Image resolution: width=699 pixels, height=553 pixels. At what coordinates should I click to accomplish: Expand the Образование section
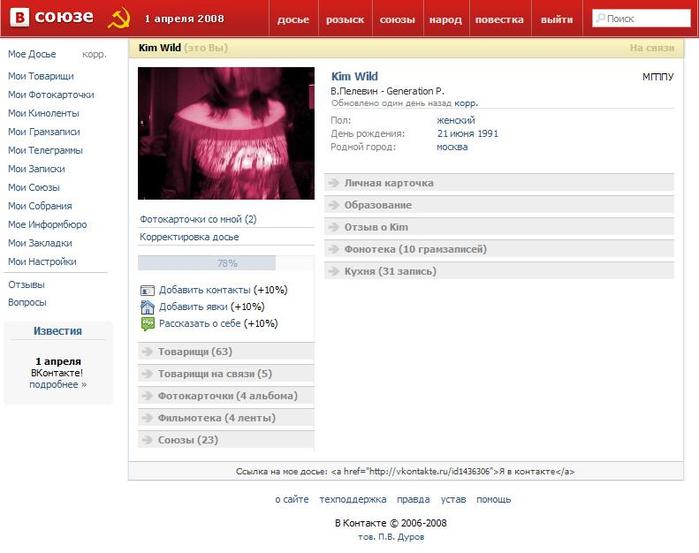pyautogui.click(x=499, y=205)
